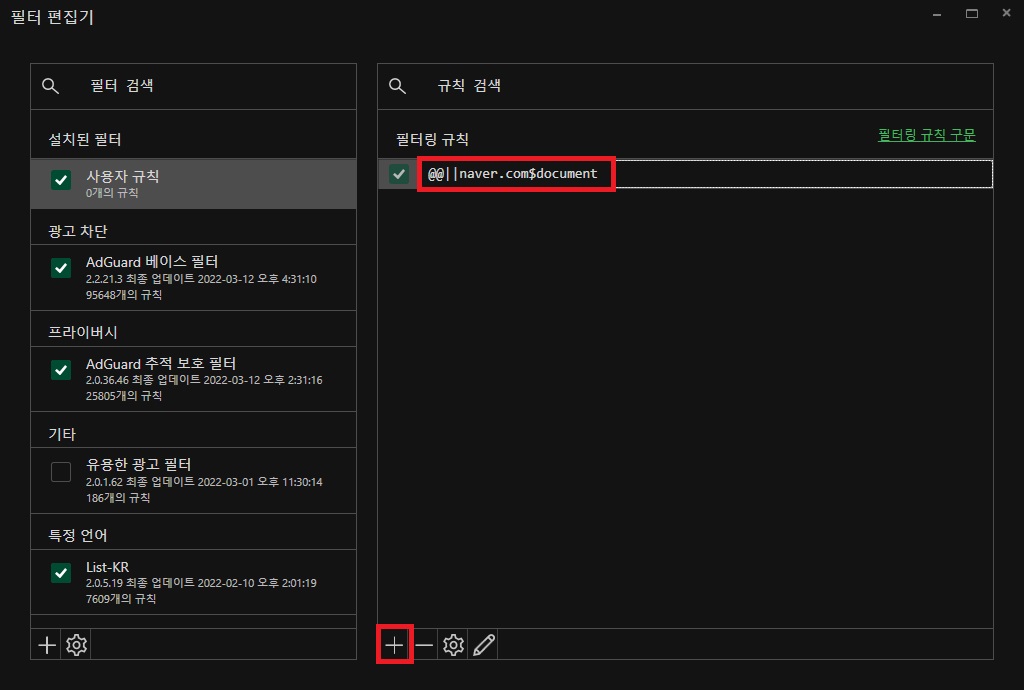
Task: Click inside the naver.com rule text field
Action: tap(700, 173)
